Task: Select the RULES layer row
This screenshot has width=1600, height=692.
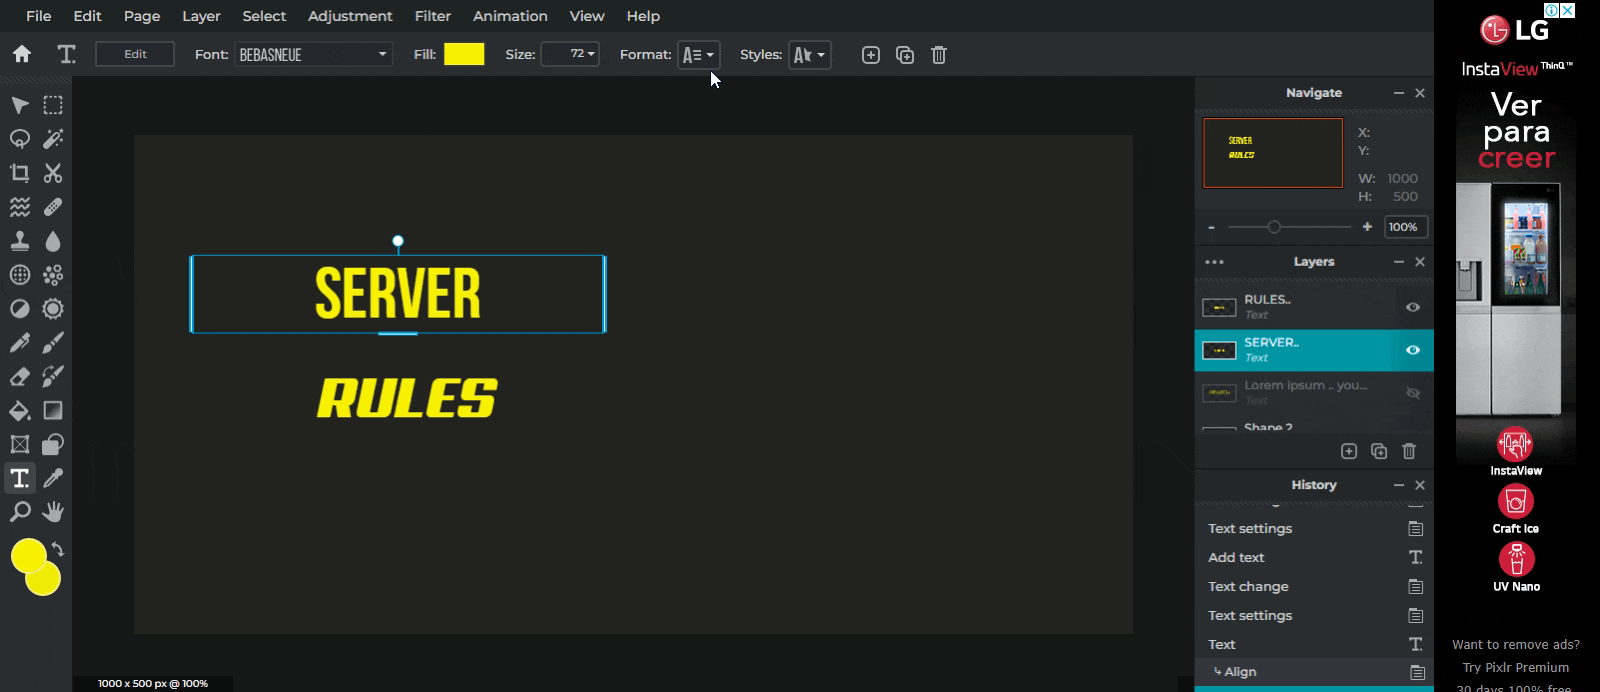Action: [x=1314, y=307]
